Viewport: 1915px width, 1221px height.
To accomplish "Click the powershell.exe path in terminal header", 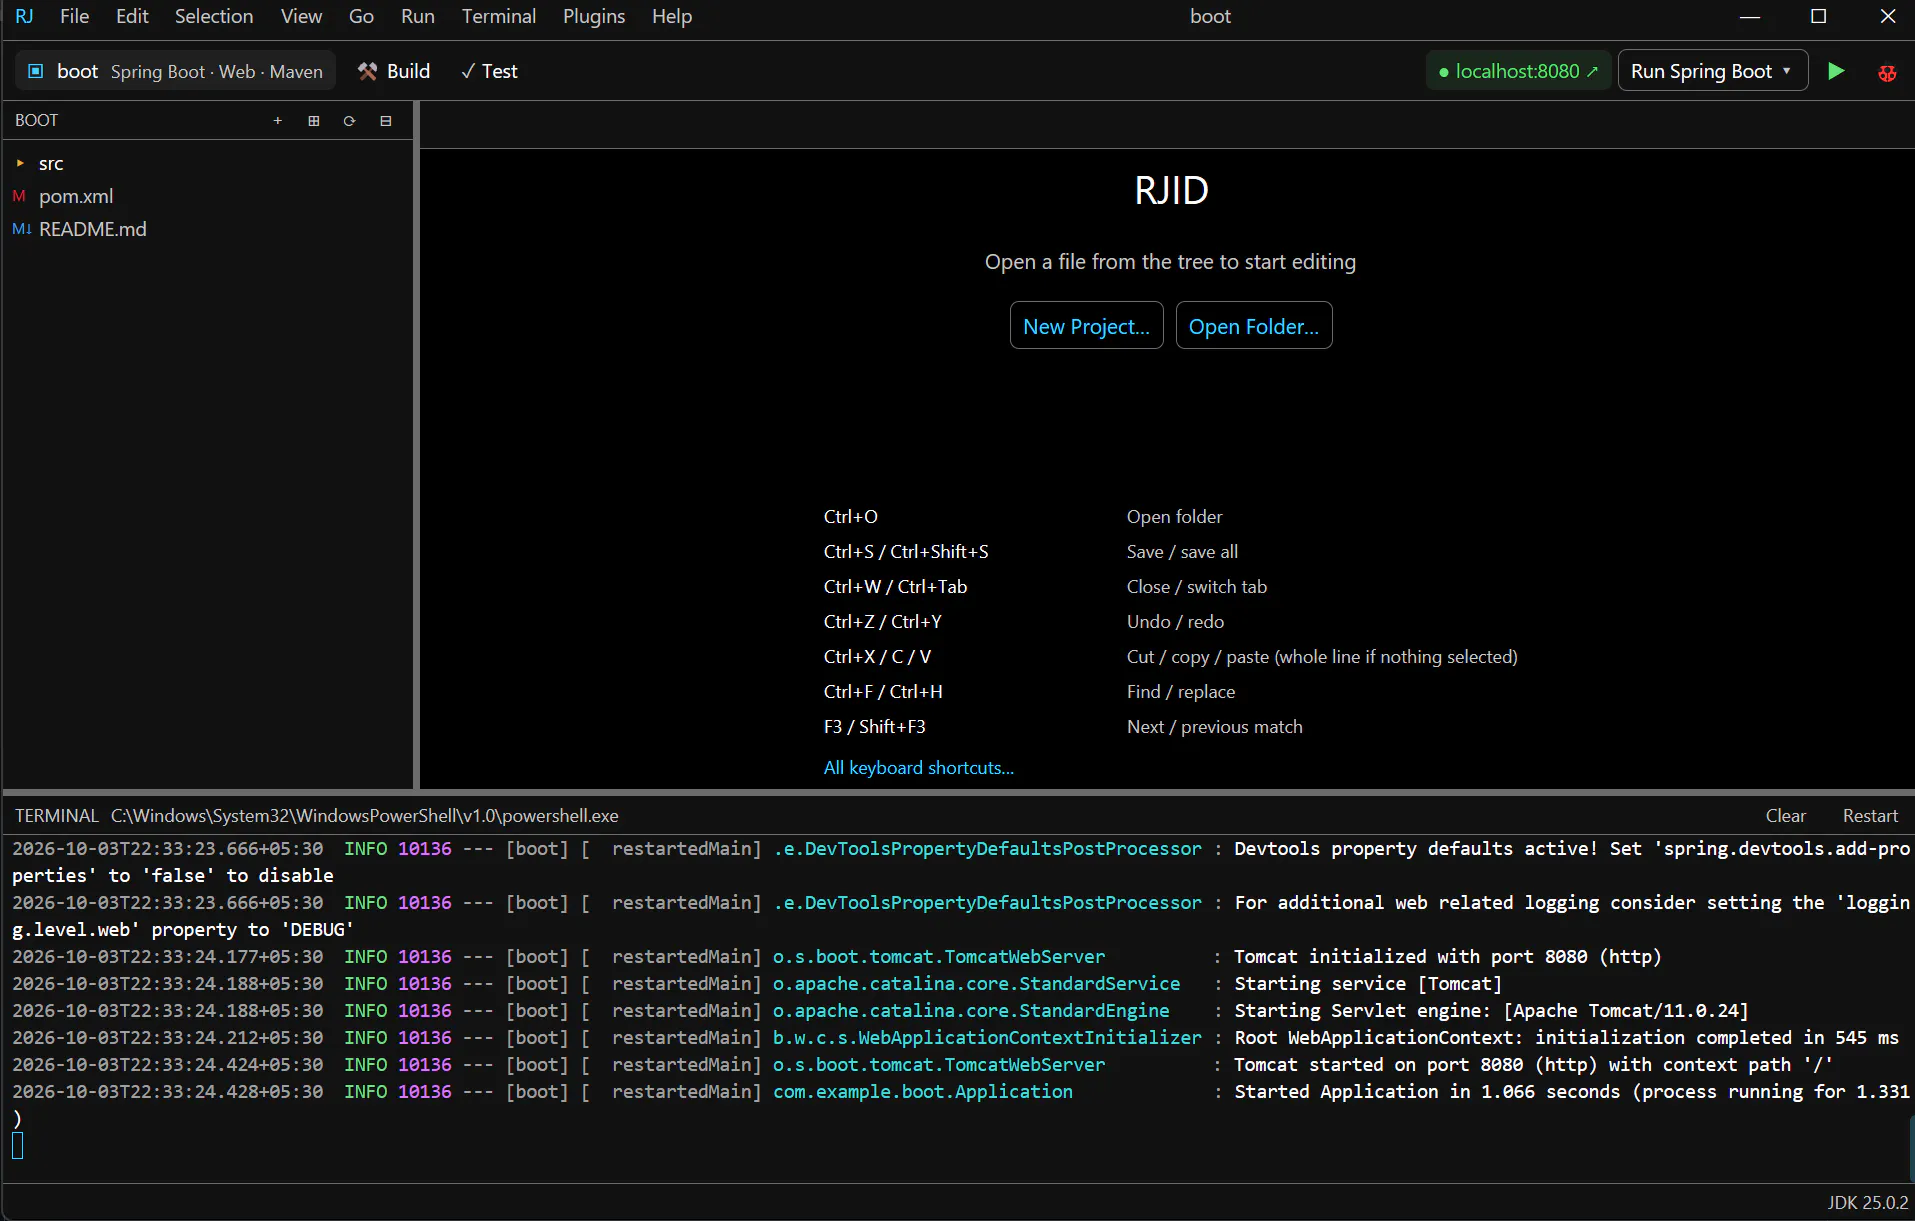I will [365, 816].
